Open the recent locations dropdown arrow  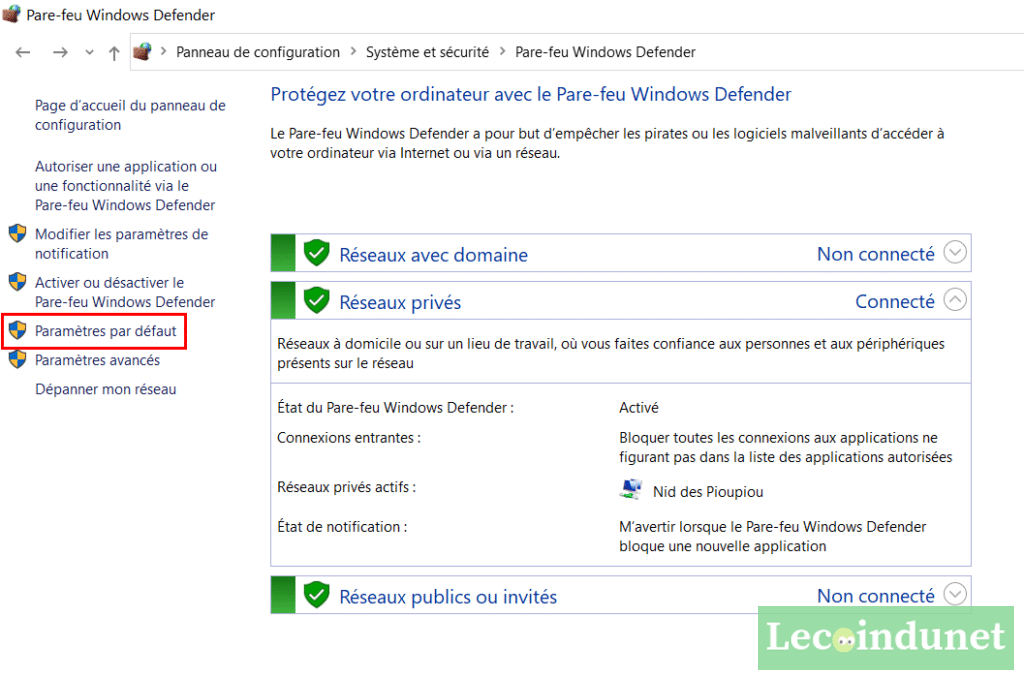pyautogui.click(x=89, y=52)
